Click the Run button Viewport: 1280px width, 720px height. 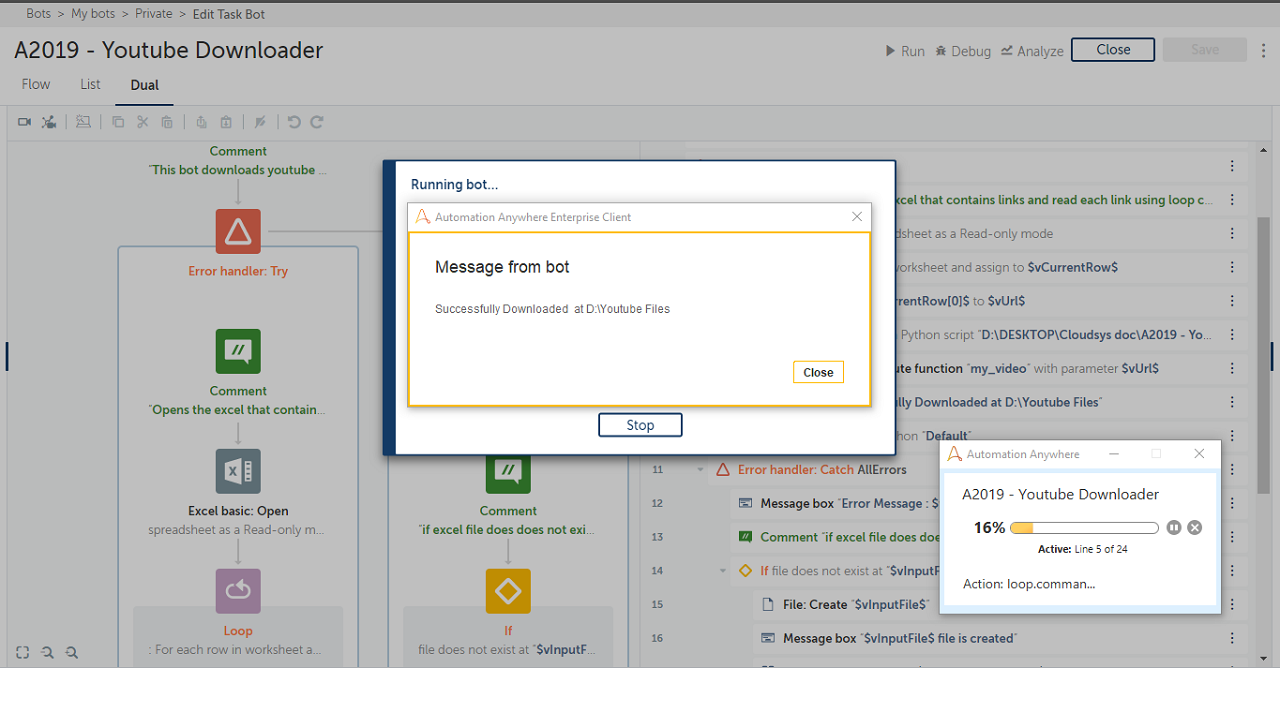pos(905,51)
